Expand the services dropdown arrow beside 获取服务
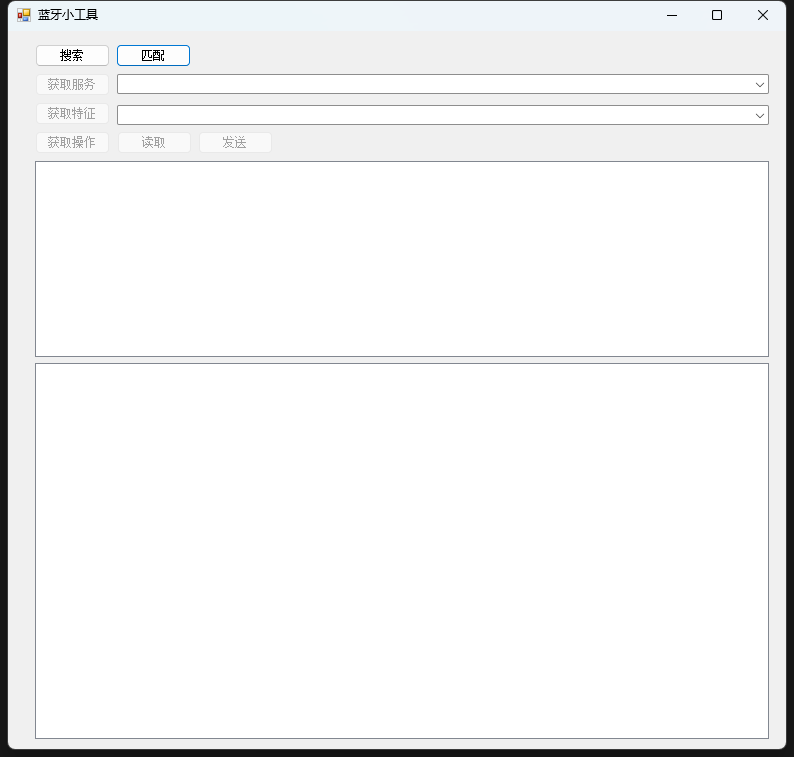The image size is (794, 757). [760, 85]
